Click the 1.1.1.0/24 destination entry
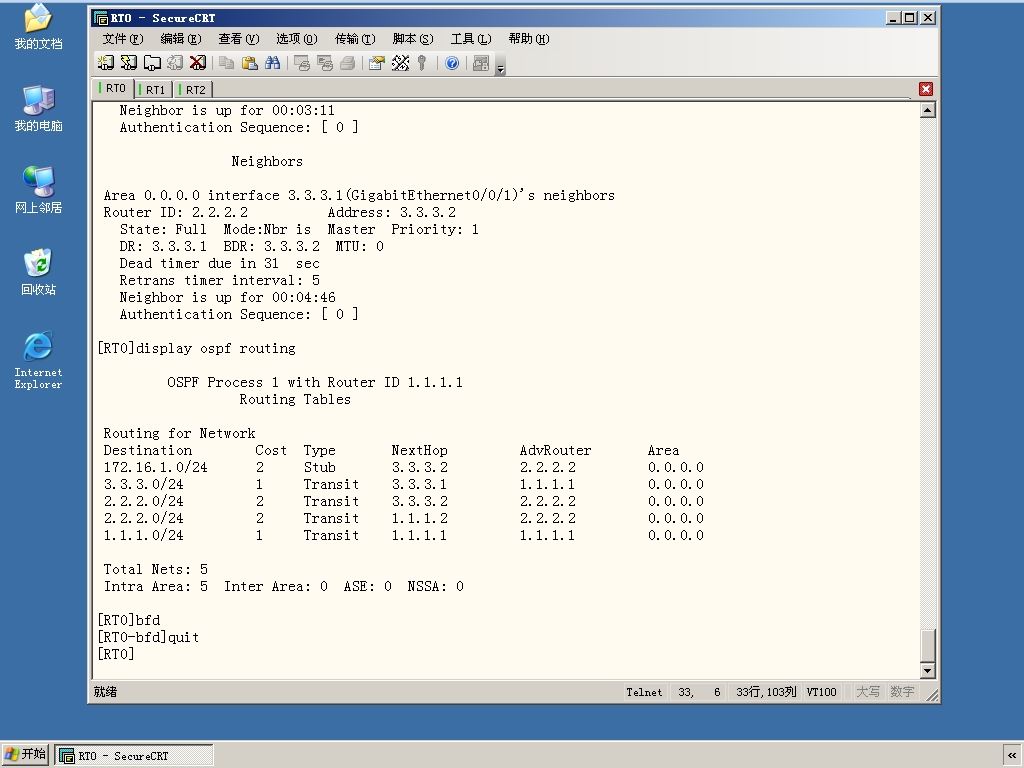Viewport: 1024px width, 768px height. 144,535
